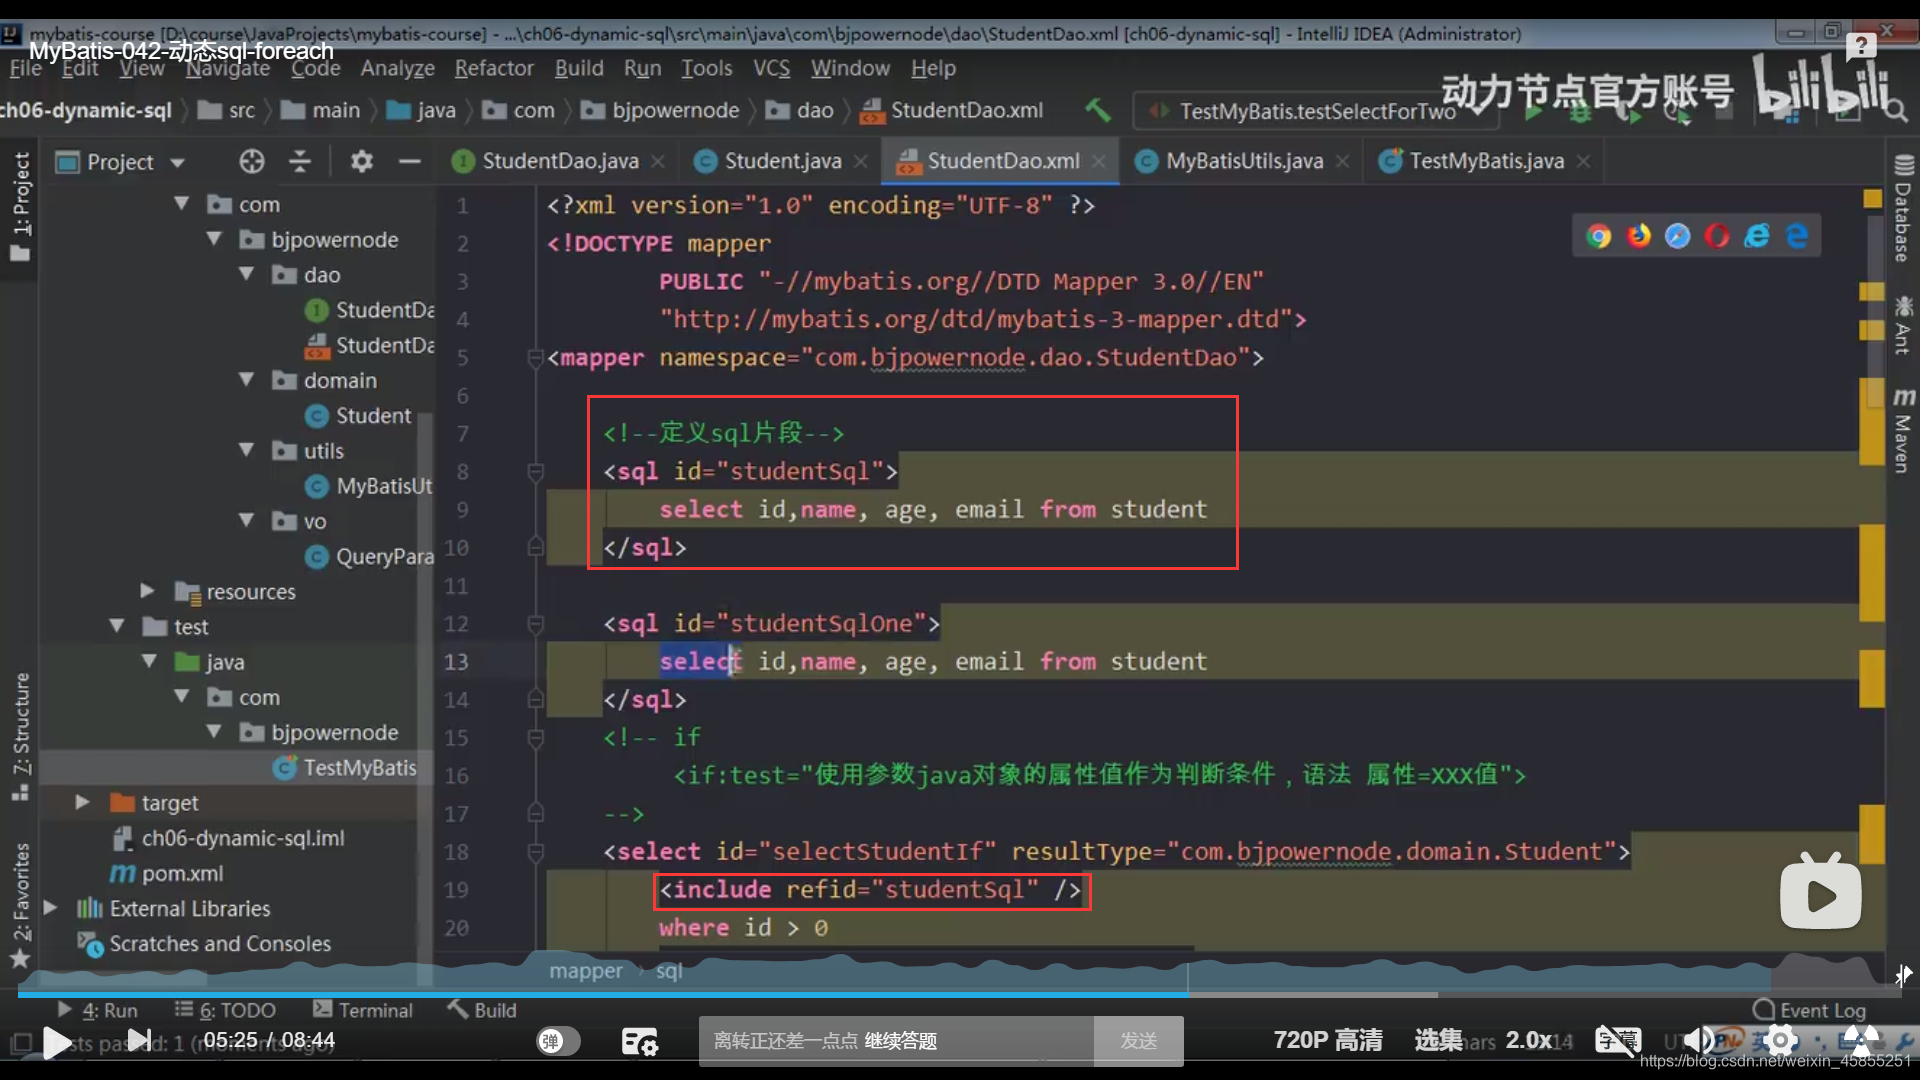The height and width of the screenshot is (1080, 1920).
Task: Open the Maven side tool window
Action: 1903,430
